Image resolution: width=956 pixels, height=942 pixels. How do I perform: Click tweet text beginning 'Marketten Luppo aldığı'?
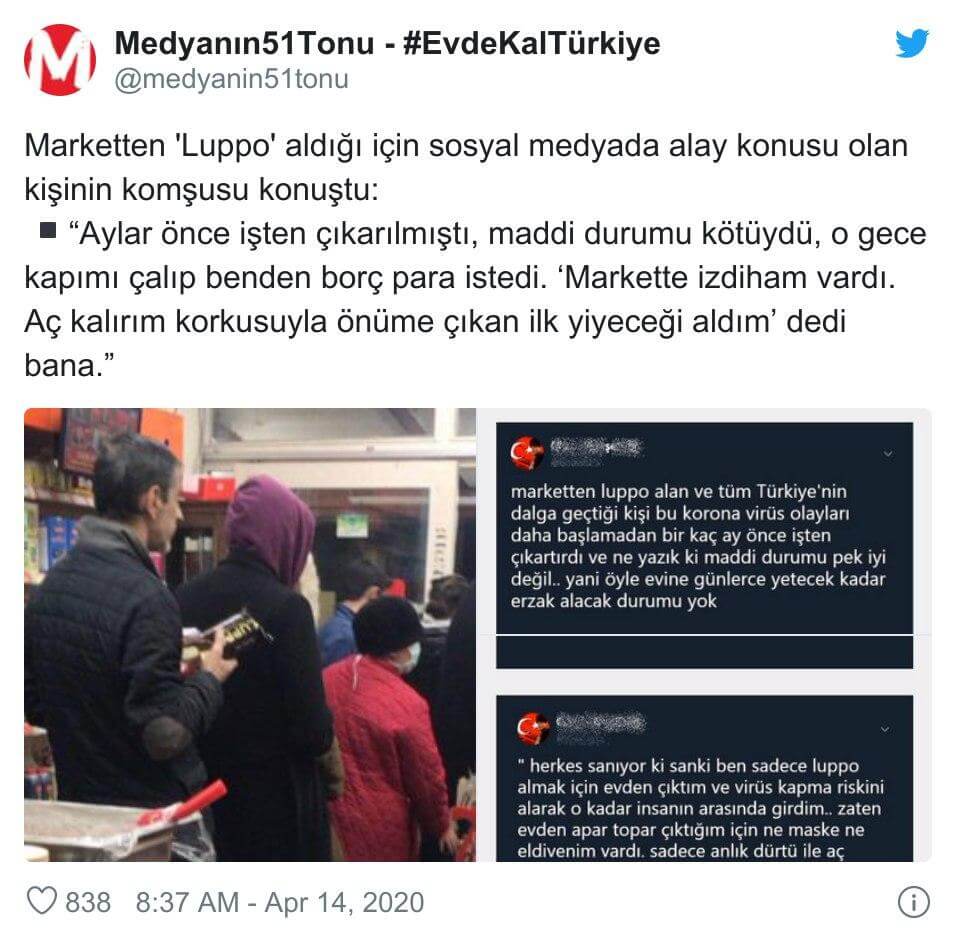pos(476,255)
